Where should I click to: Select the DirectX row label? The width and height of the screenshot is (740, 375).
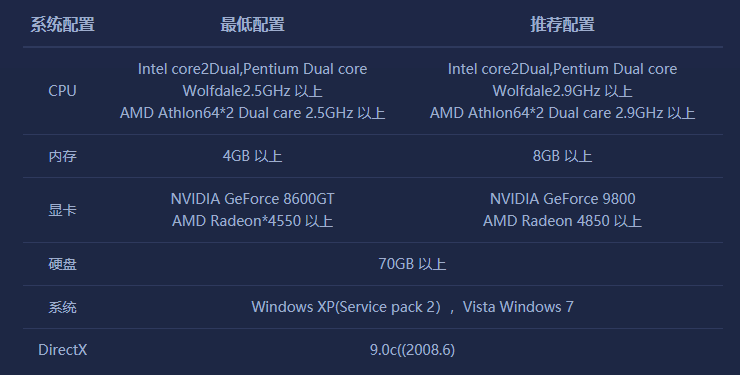pos(62,350)
